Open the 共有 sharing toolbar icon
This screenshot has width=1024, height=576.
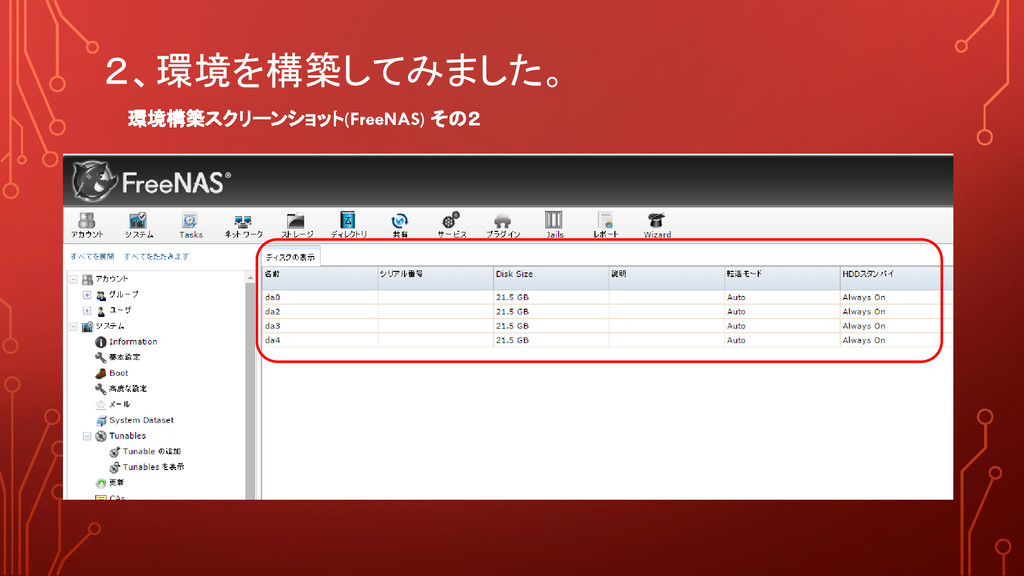click(400, 225)
